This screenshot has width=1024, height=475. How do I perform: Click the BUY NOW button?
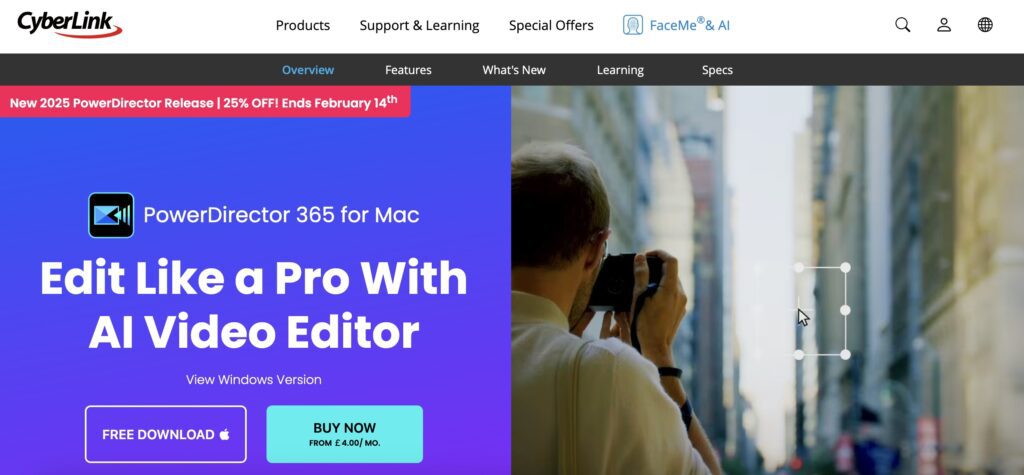(x=344, y=434)
